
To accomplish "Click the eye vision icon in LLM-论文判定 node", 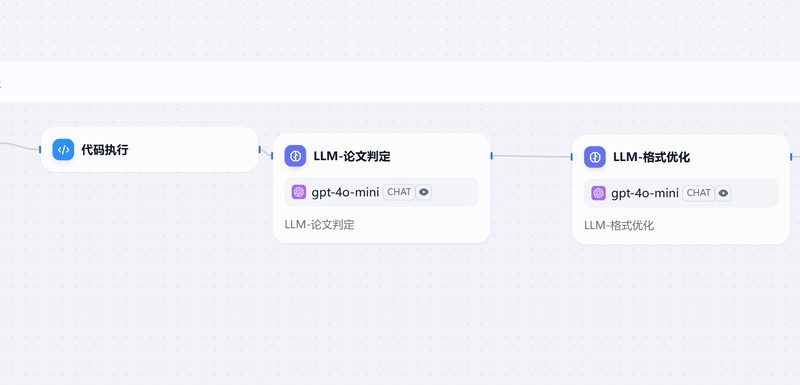I will coord(423,192).
